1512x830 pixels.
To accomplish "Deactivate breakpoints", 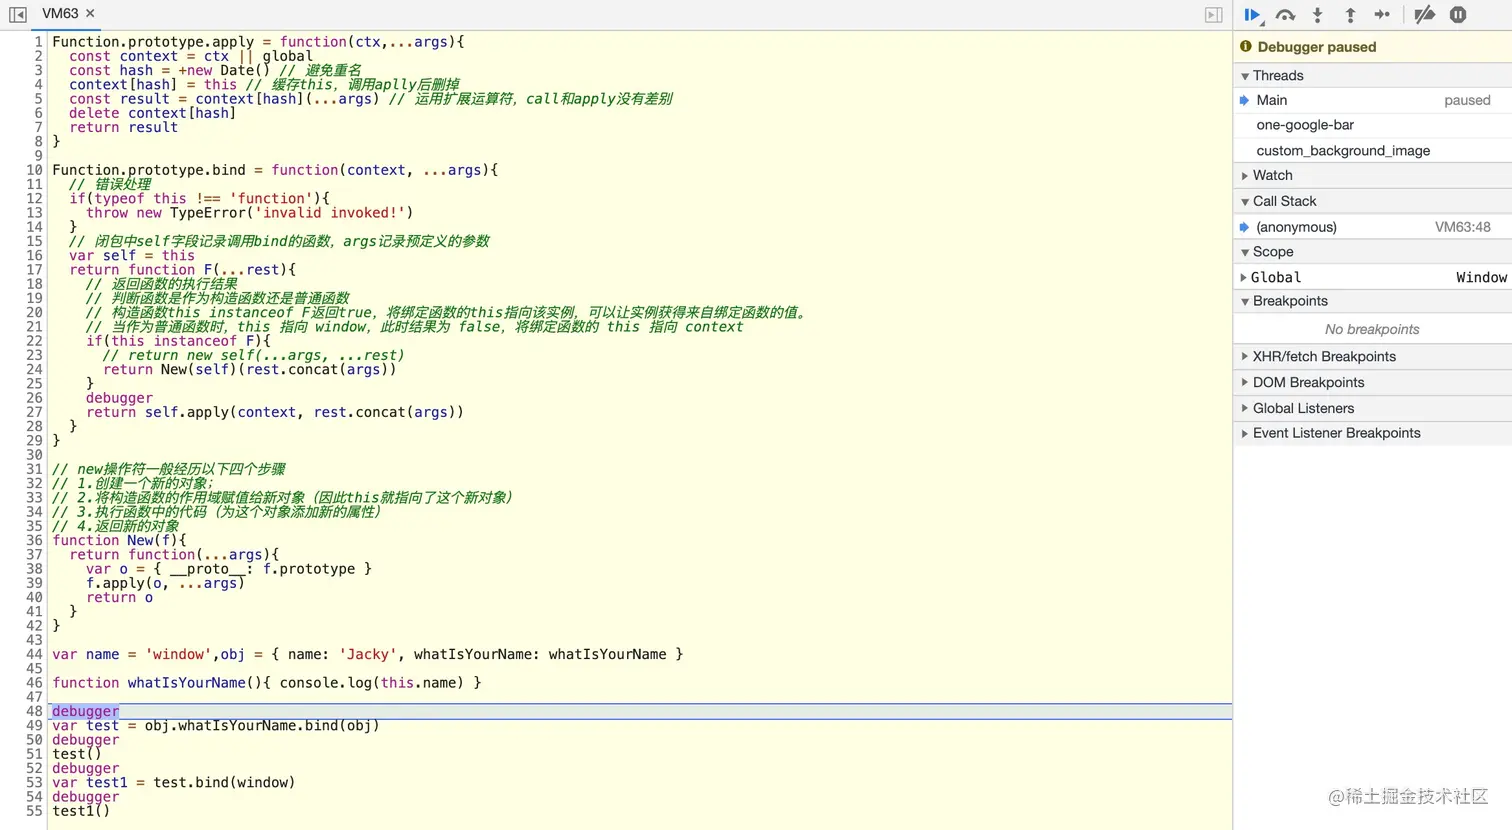I will pyautogui.click(x=1425, y=14).
